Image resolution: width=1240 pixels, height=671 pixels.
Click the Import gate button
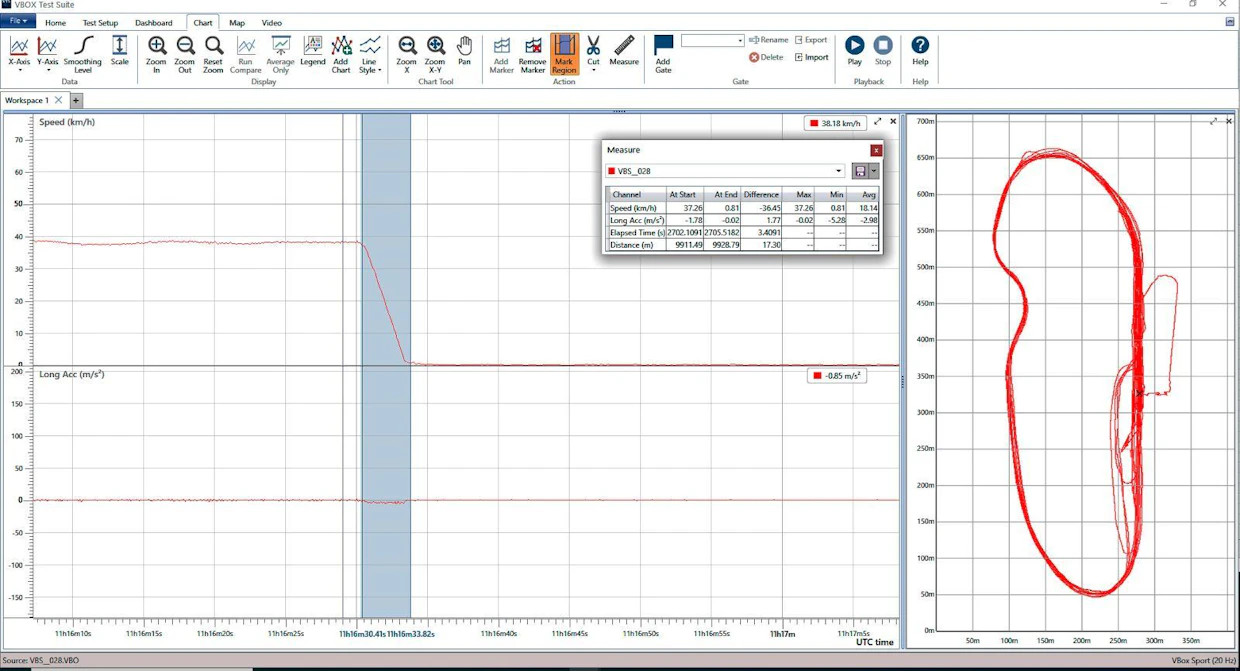click(x=811, y=57)
